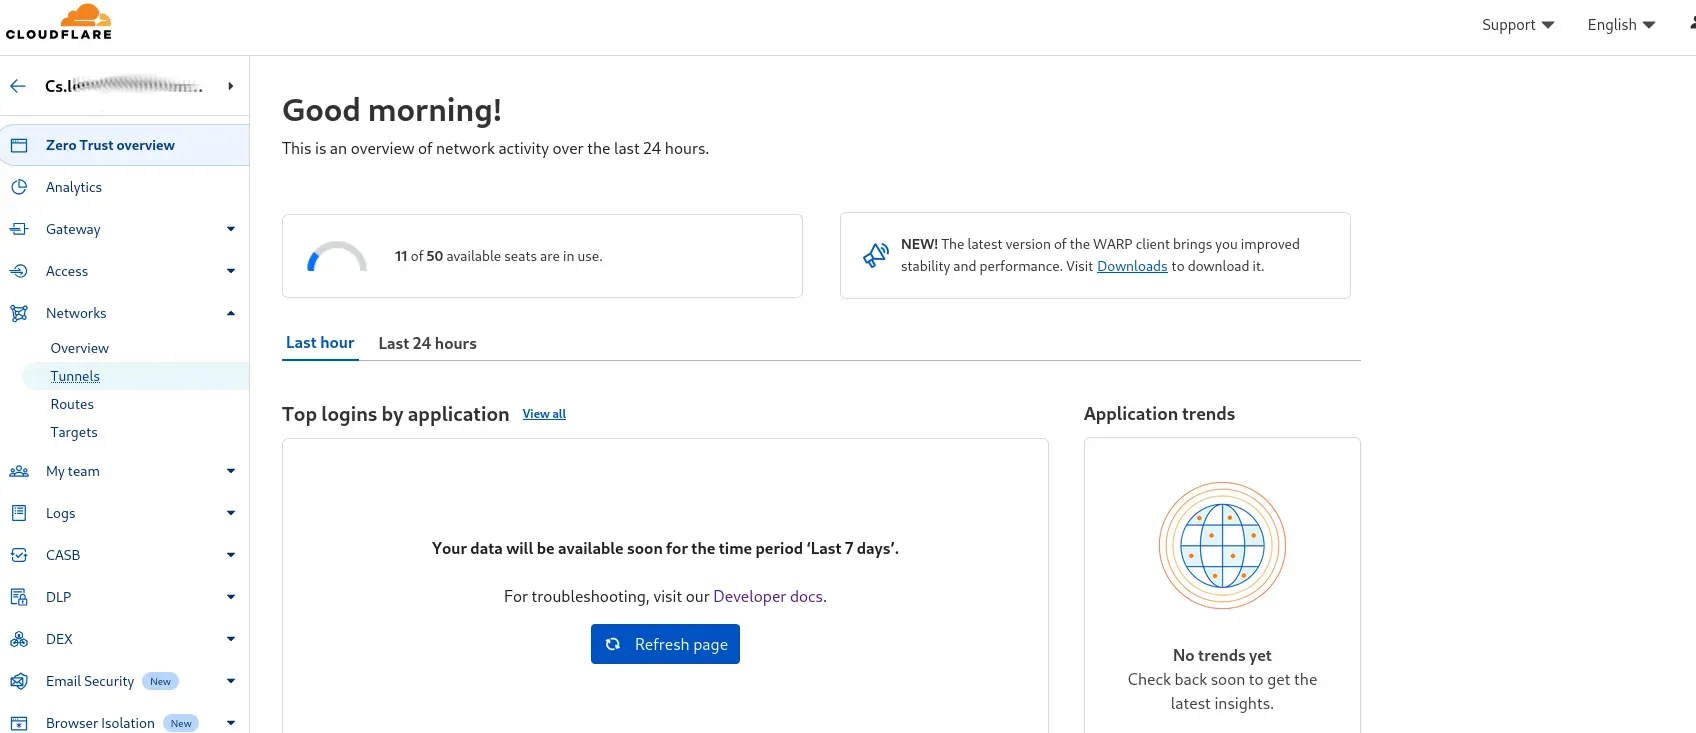Open the Support dropdown menu

[x=1518, y=25]
